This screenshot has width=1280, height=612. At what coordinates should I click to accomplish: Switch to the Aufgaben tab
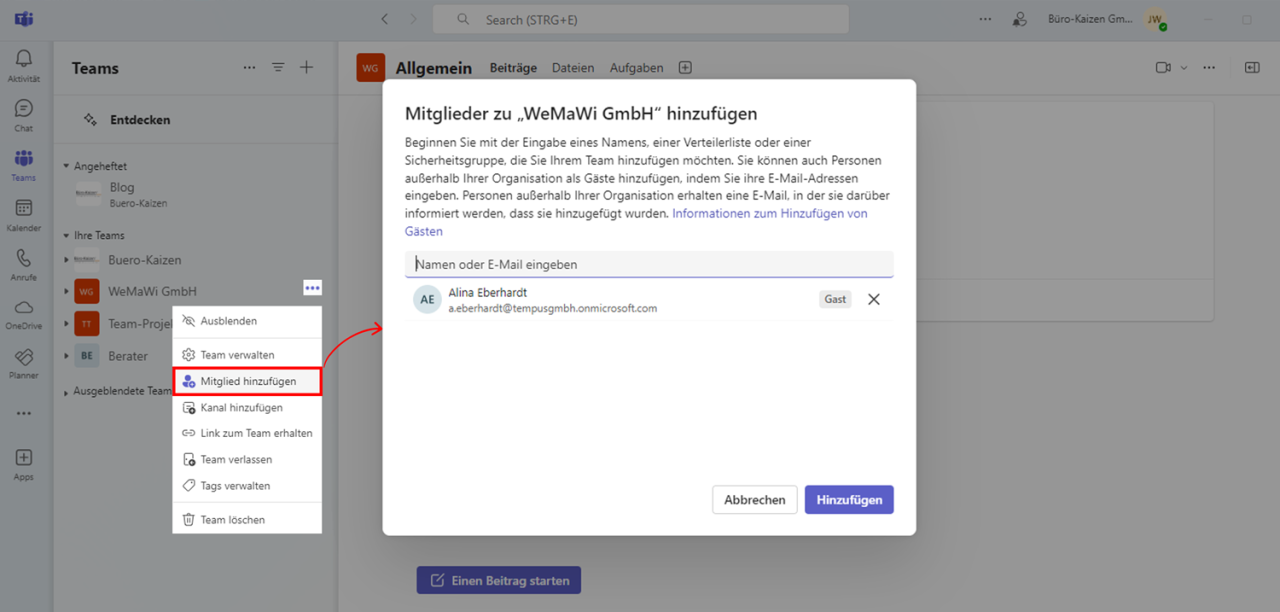(637, 68)
